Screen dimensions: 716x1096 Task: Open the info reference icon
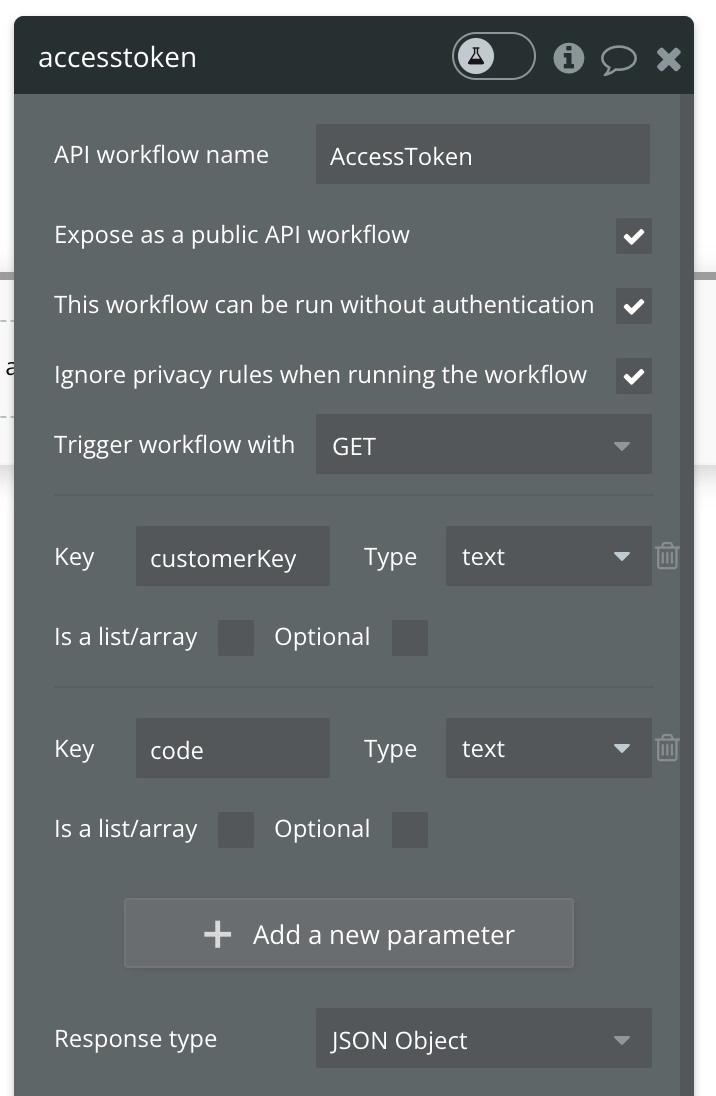point(568,59)
